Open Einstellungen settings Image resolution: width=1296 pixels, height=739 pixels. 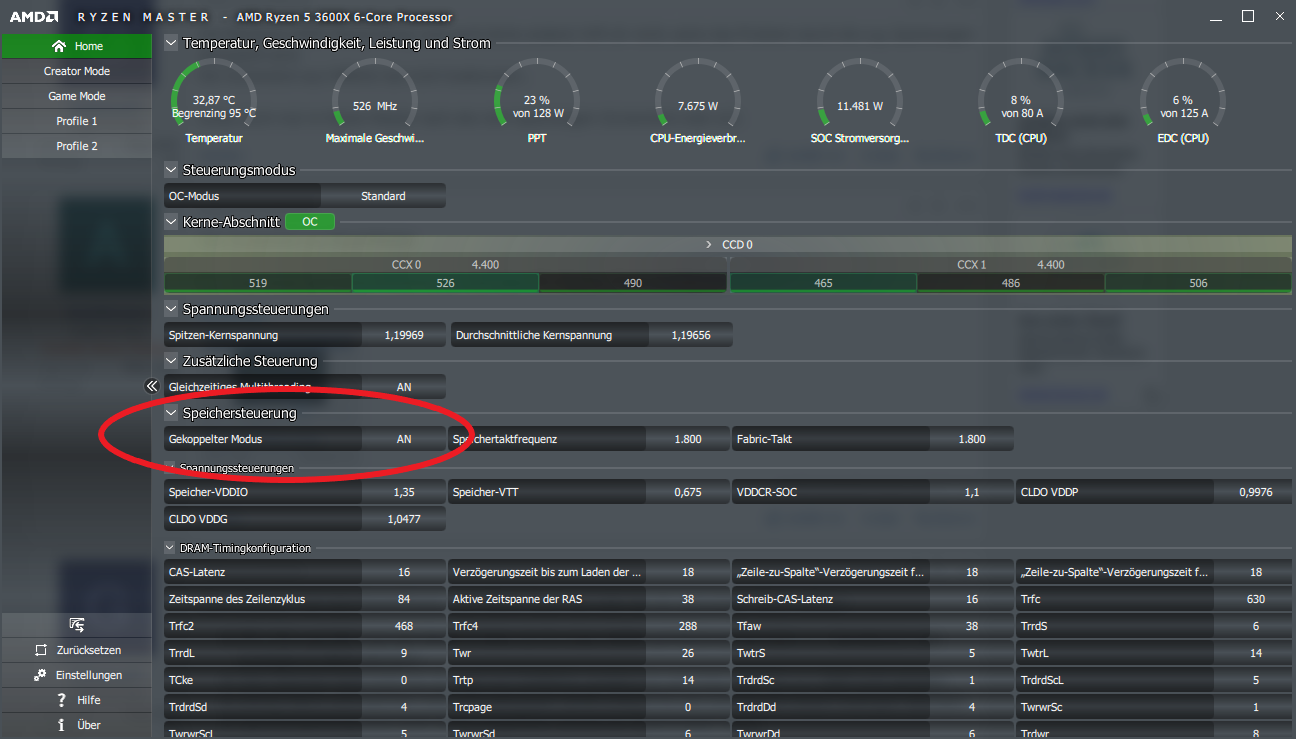tap(77, 675)
